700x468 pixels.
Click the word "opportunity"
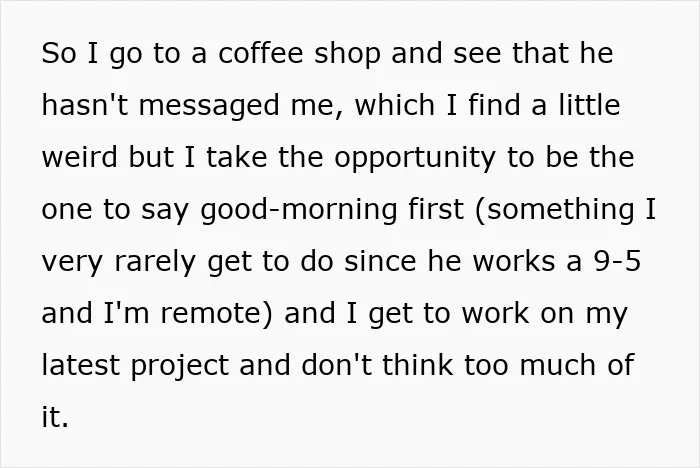pos(415,159)
